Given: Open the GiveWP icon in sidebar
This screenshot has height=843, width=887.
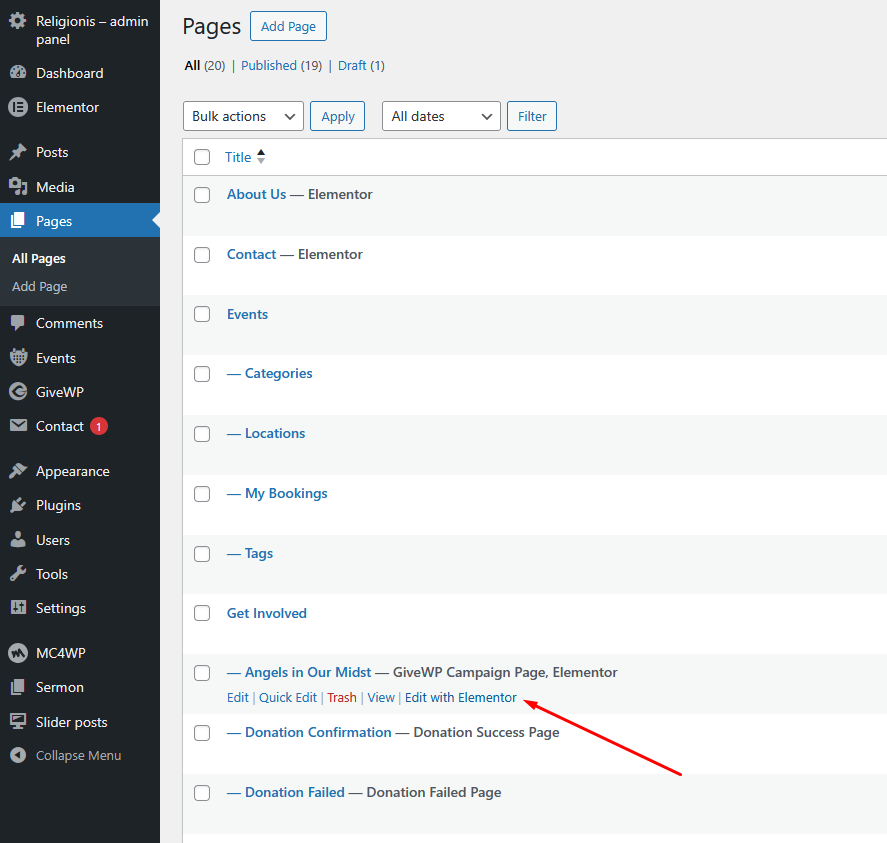Looking at the screenshot, I should pos(18,392).
